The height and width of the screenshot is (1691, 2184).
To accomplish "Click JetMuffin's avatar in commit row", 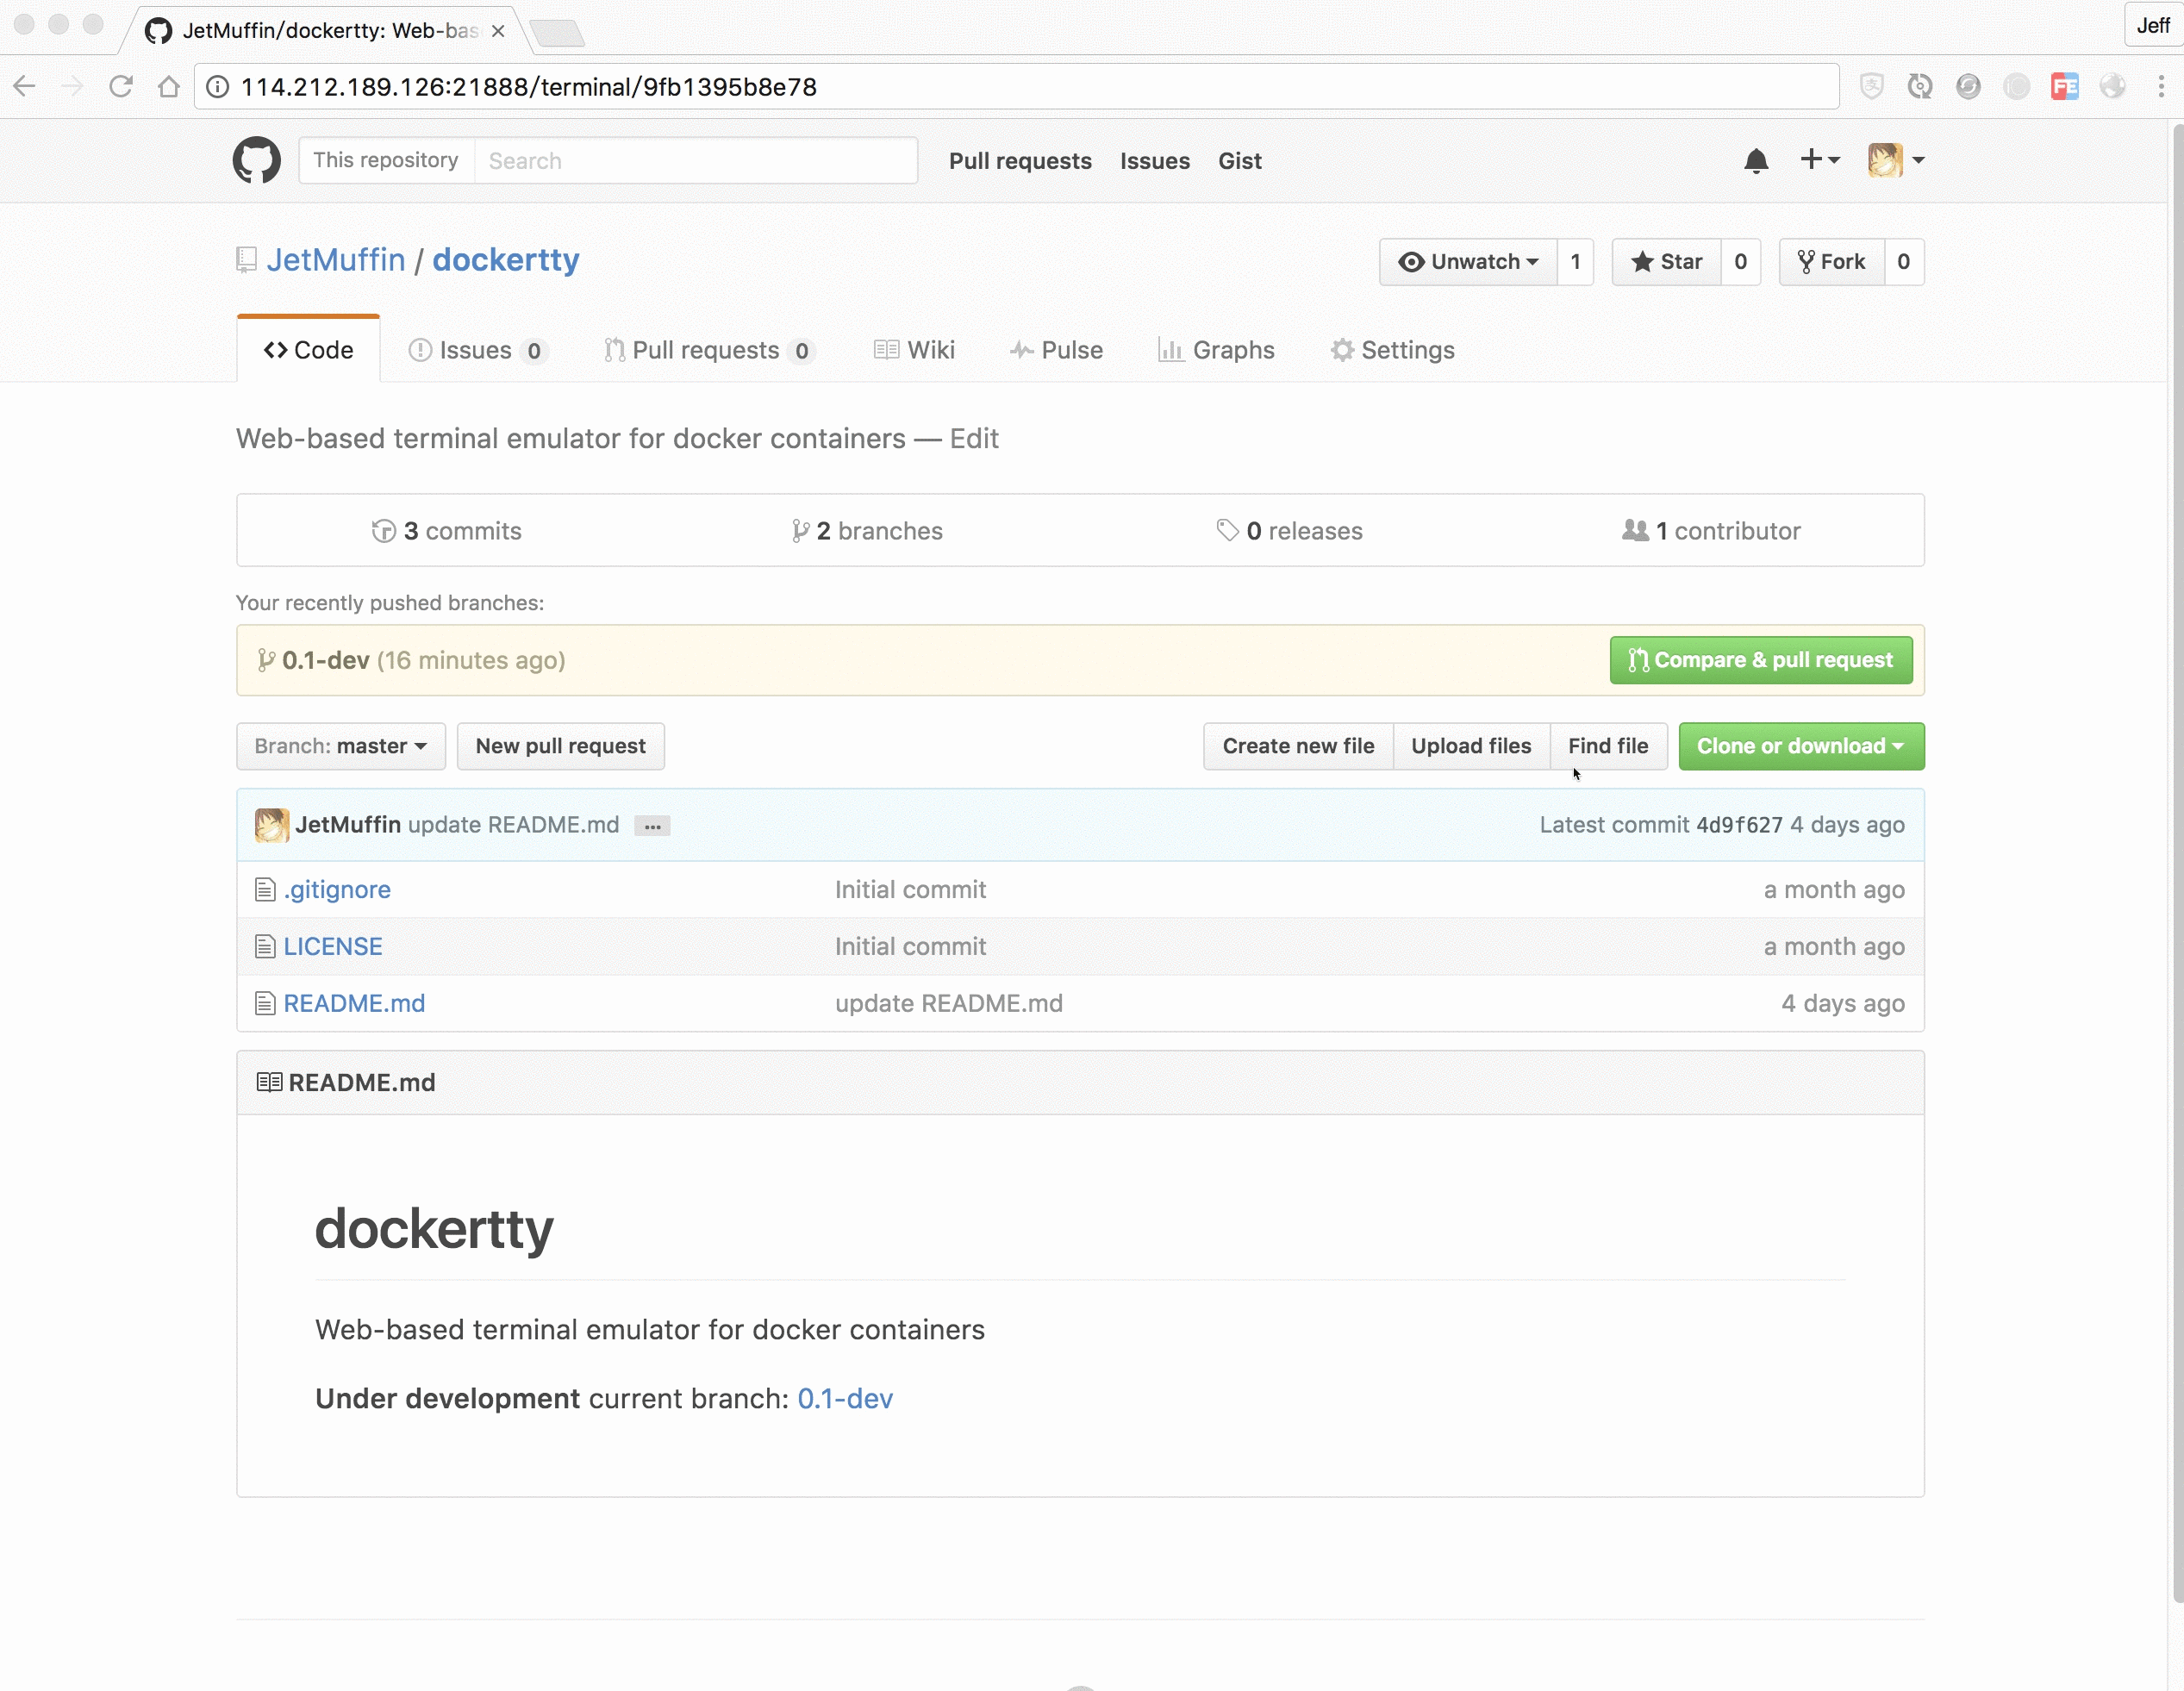I will pyautogui.click(x=271, y=825).
